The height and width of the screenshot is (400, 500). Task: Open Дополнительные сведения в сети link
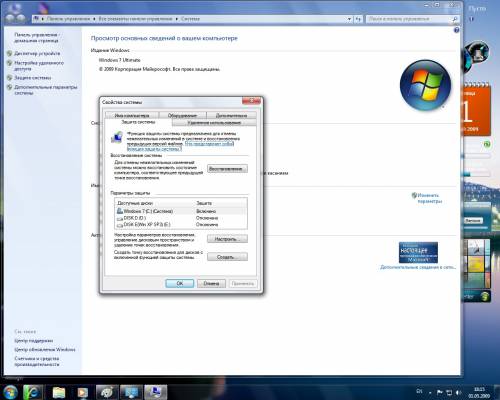pos(418,267)
